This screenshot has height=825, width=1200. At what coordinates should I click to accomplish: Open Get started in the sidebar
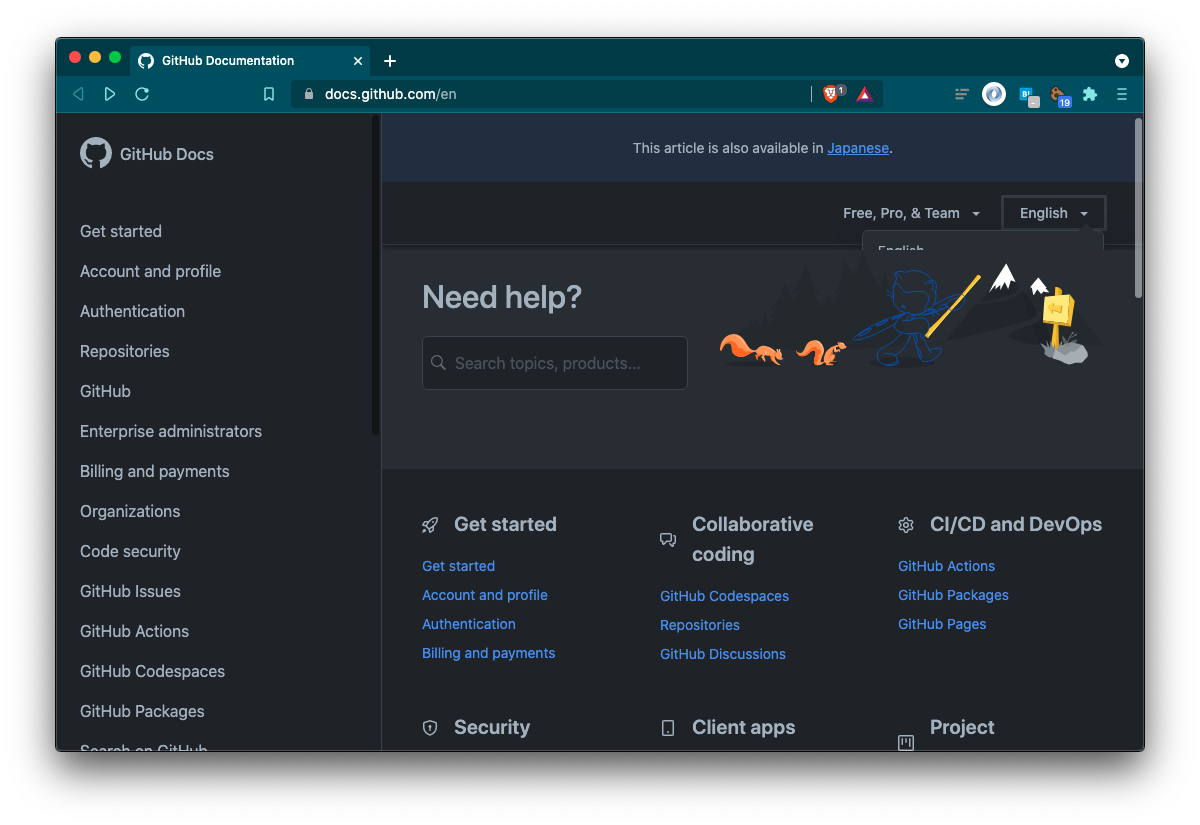pos(121,231)
